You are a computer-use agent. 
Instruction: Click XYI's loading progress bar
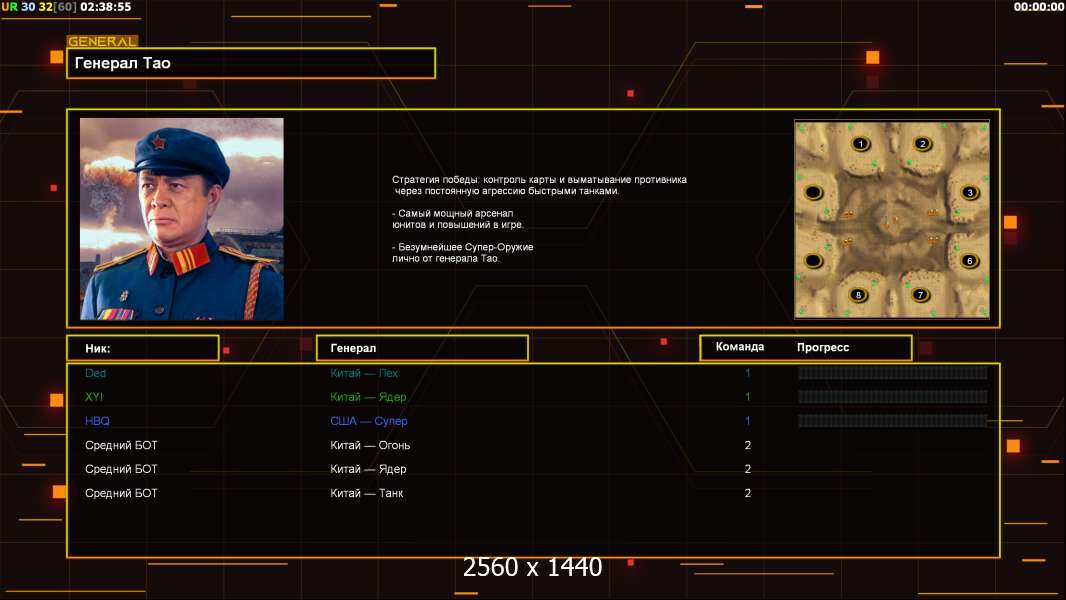(893, 397)
